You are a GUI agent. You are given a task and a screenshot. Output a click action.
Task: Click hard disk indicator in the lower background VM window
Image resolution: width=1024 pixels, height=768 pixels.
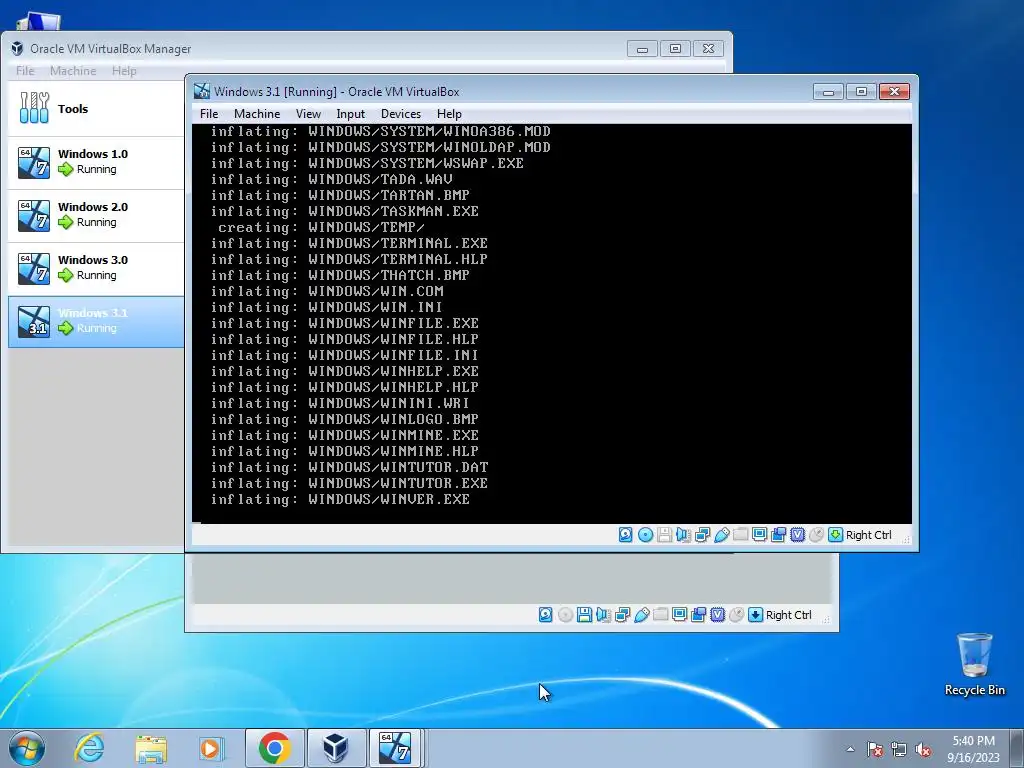pyautogui.click(x=545, y=615)
